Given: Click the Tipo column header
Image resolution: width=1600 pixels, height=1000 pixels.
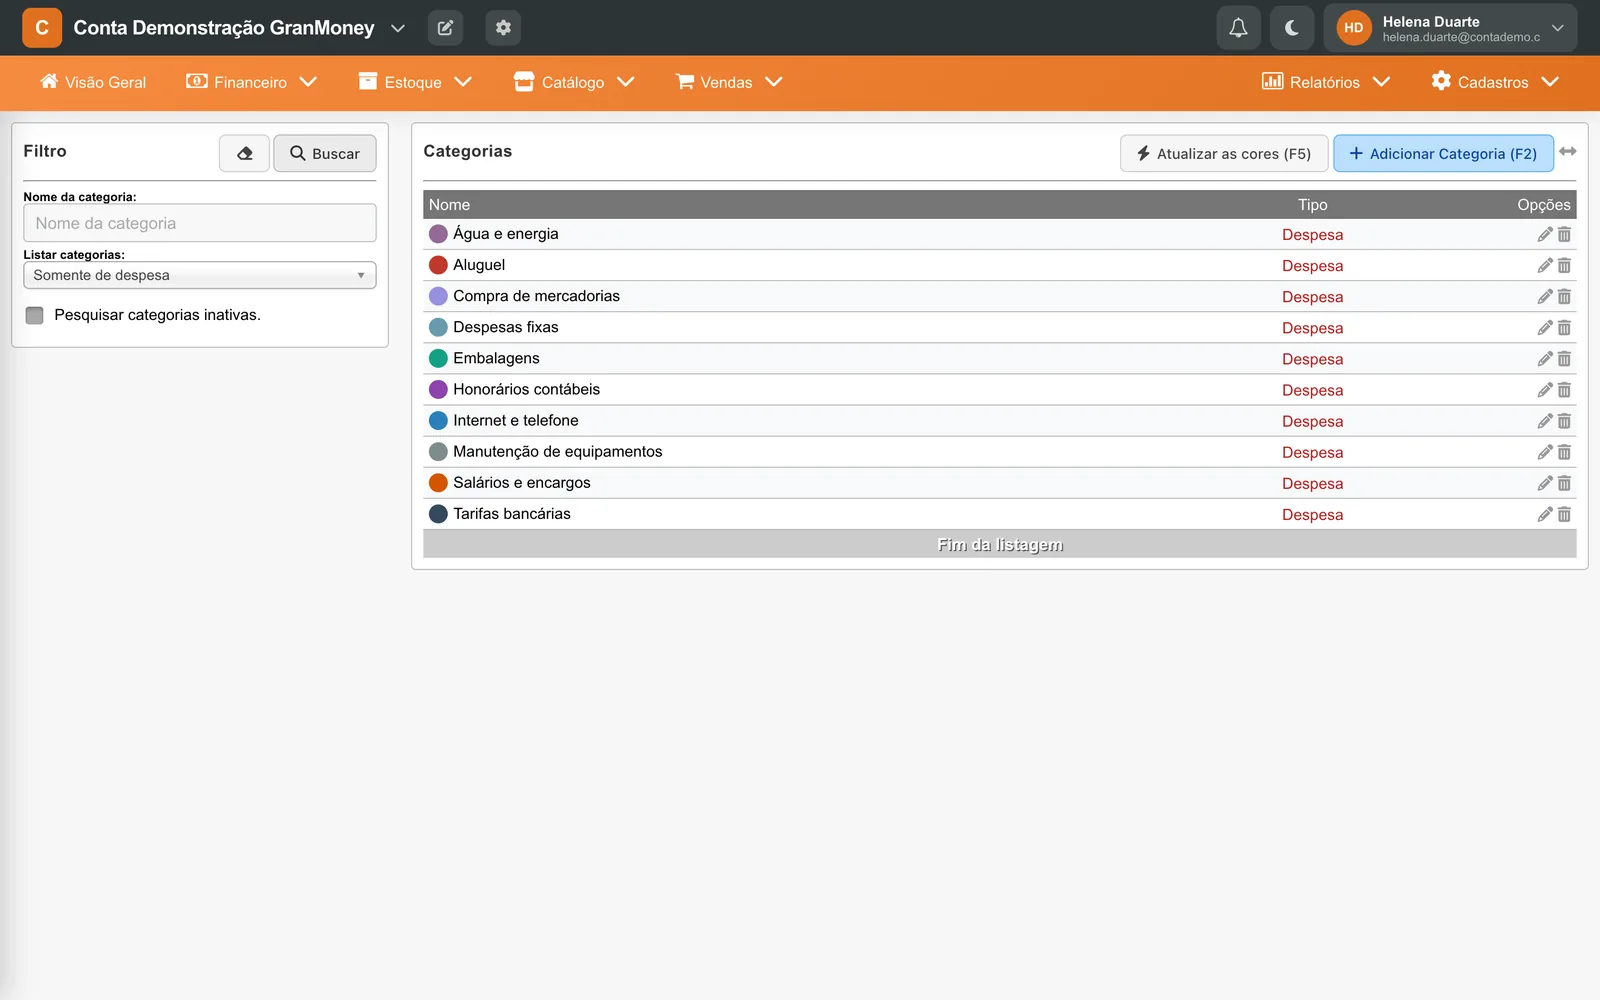Looking at the screenshot, I should pyautogui.click(x=1312, y=205).
